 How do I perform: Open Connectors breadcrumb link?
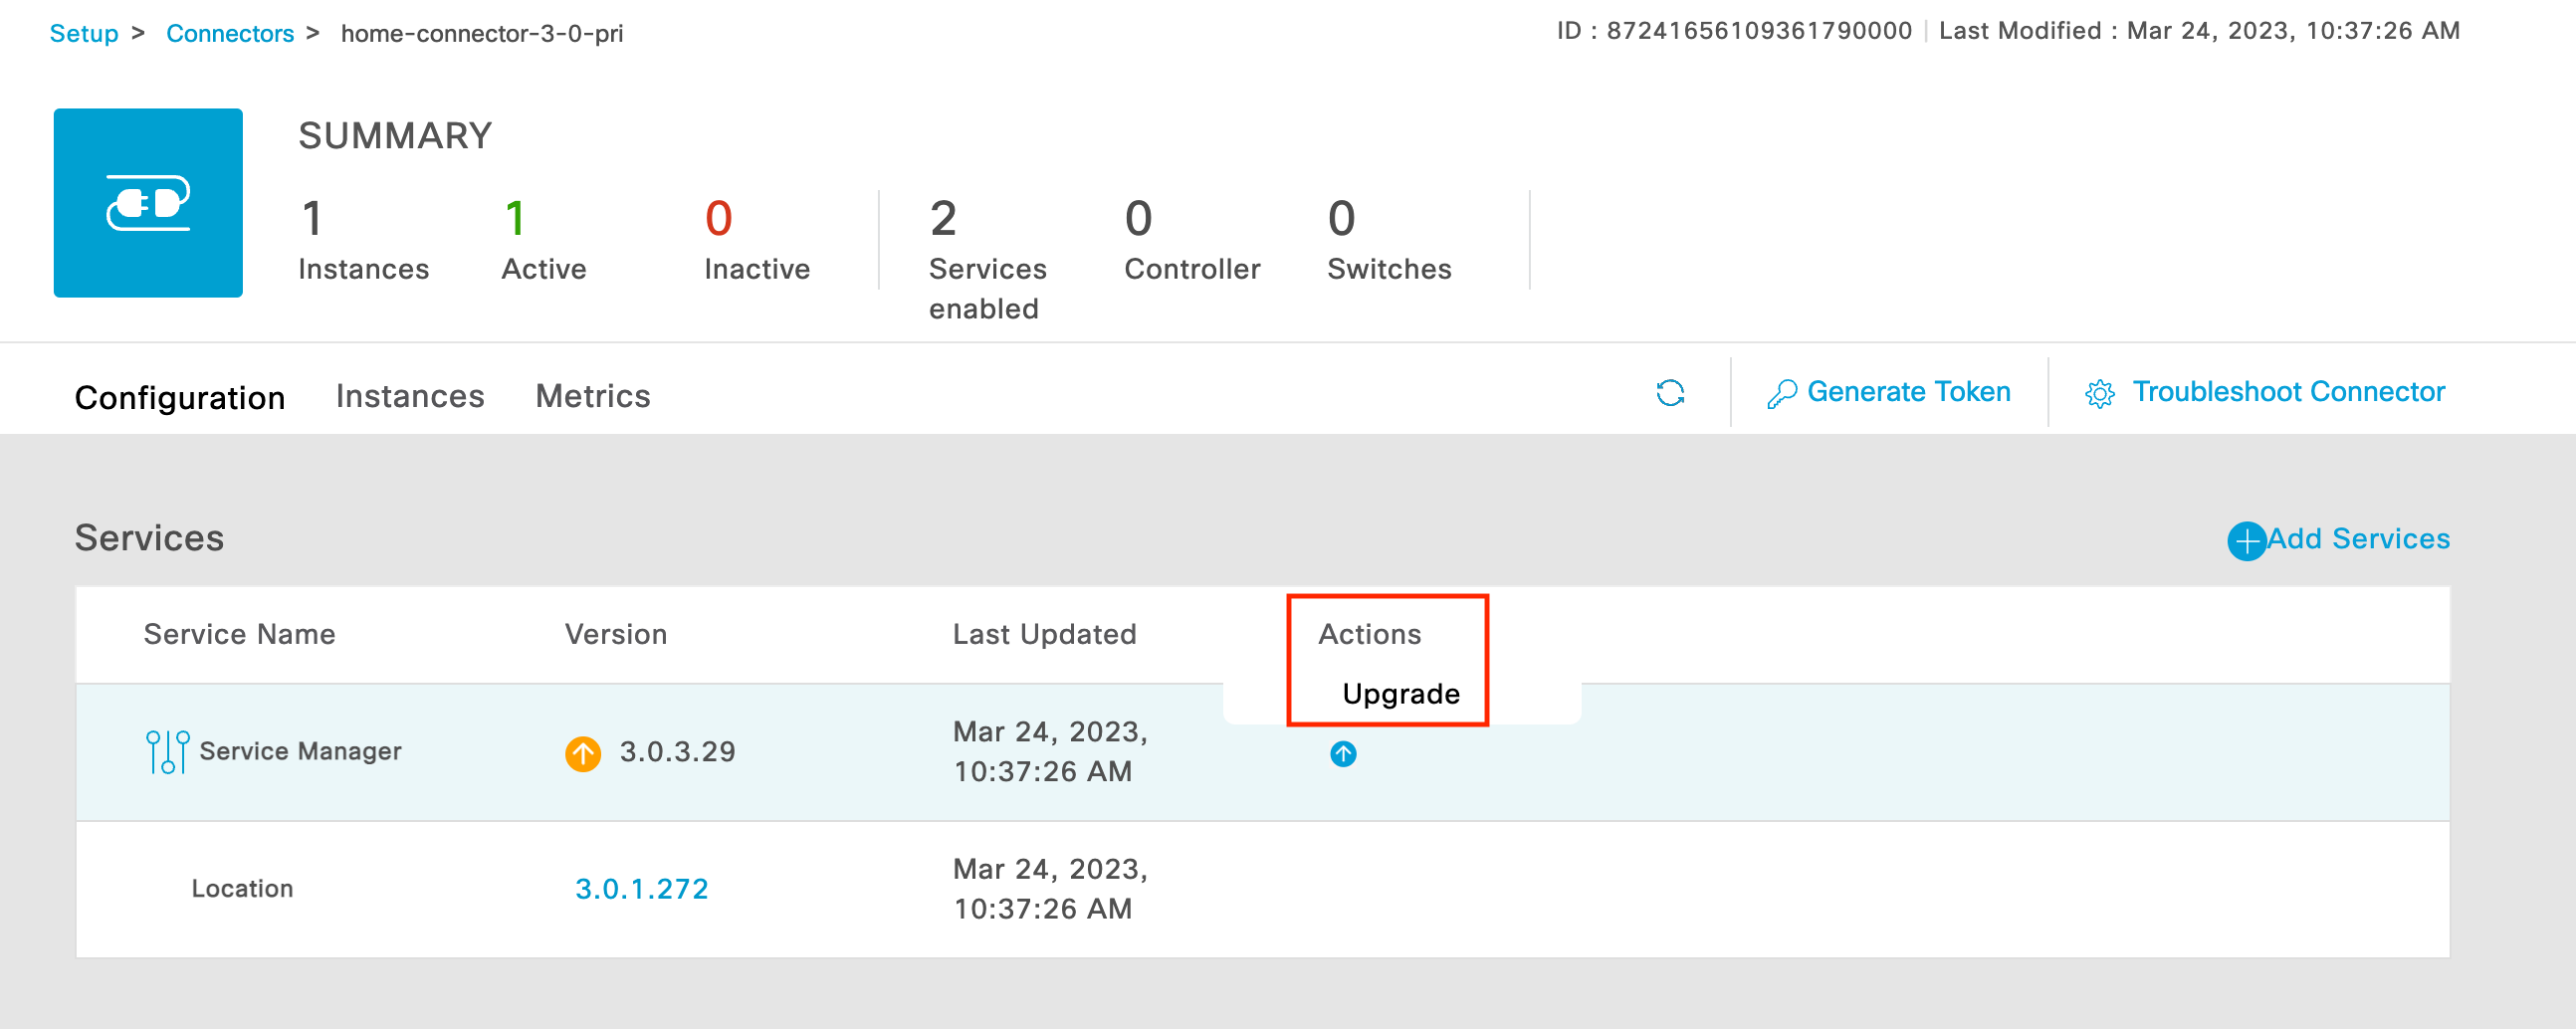click(x=229, y=33)
